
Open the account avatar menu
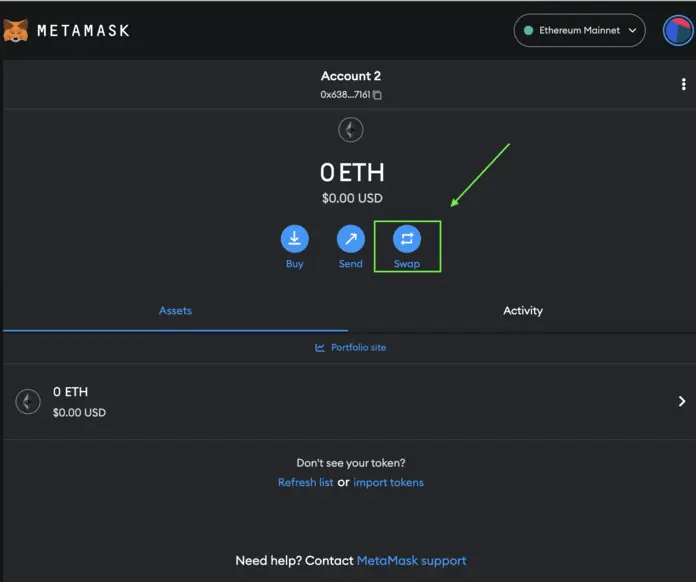point(678,31)
